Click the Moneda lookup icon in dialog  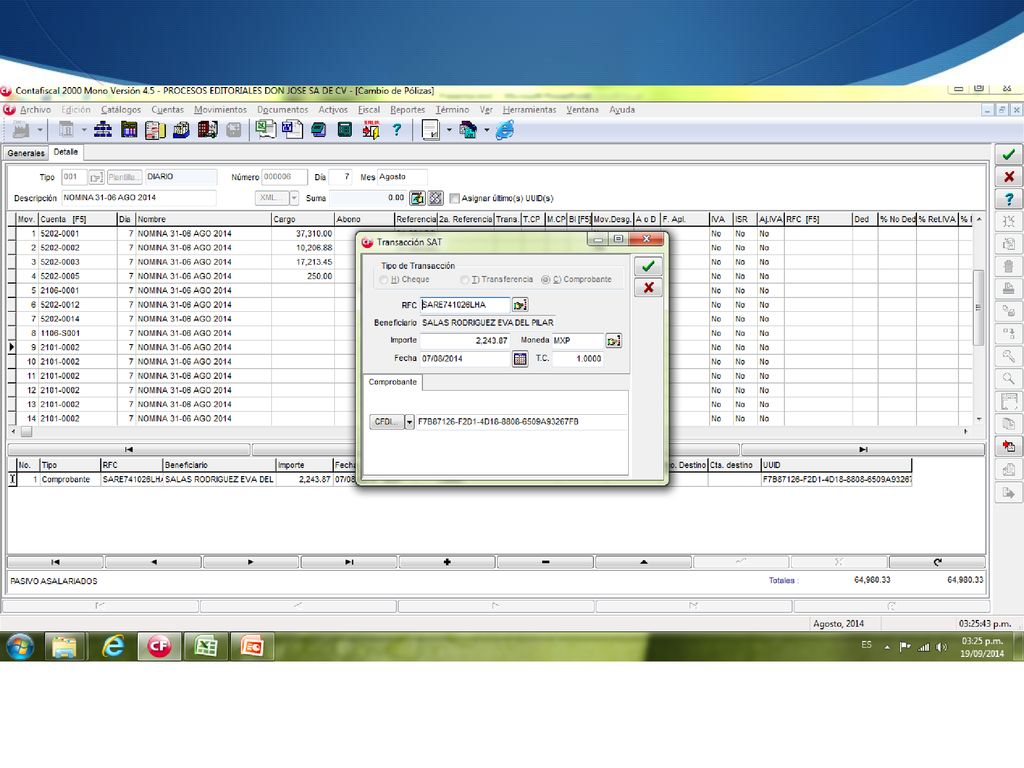tap(613, 341)
